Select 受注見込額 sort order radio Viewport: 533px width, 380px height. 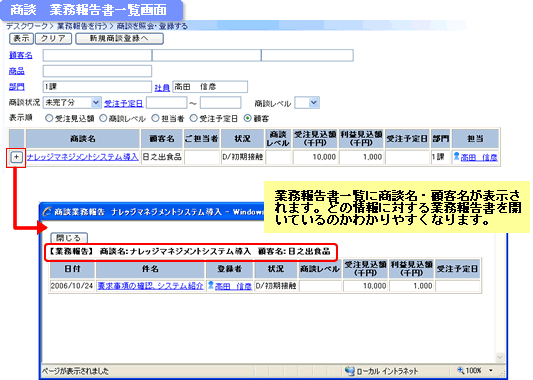pos(49,118)
